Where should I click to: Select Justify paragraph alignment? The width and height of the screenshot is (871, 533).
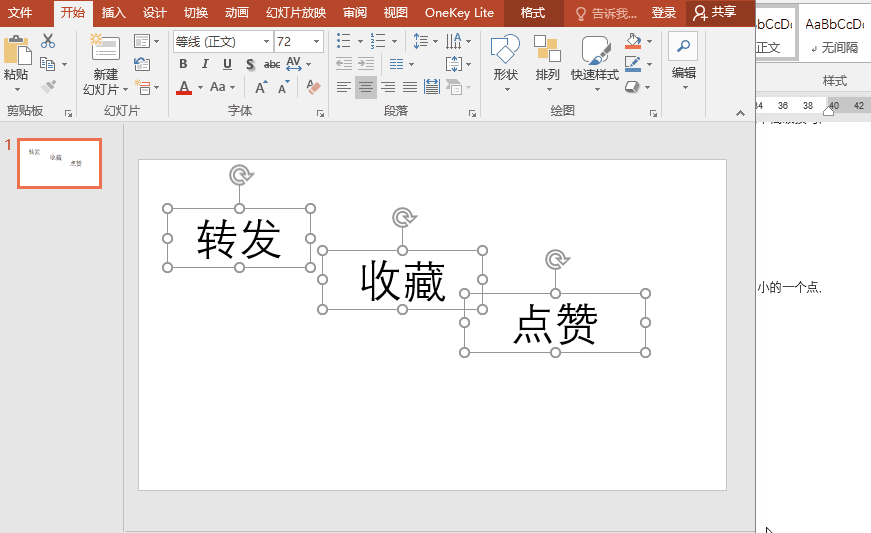tap(410, 87)
